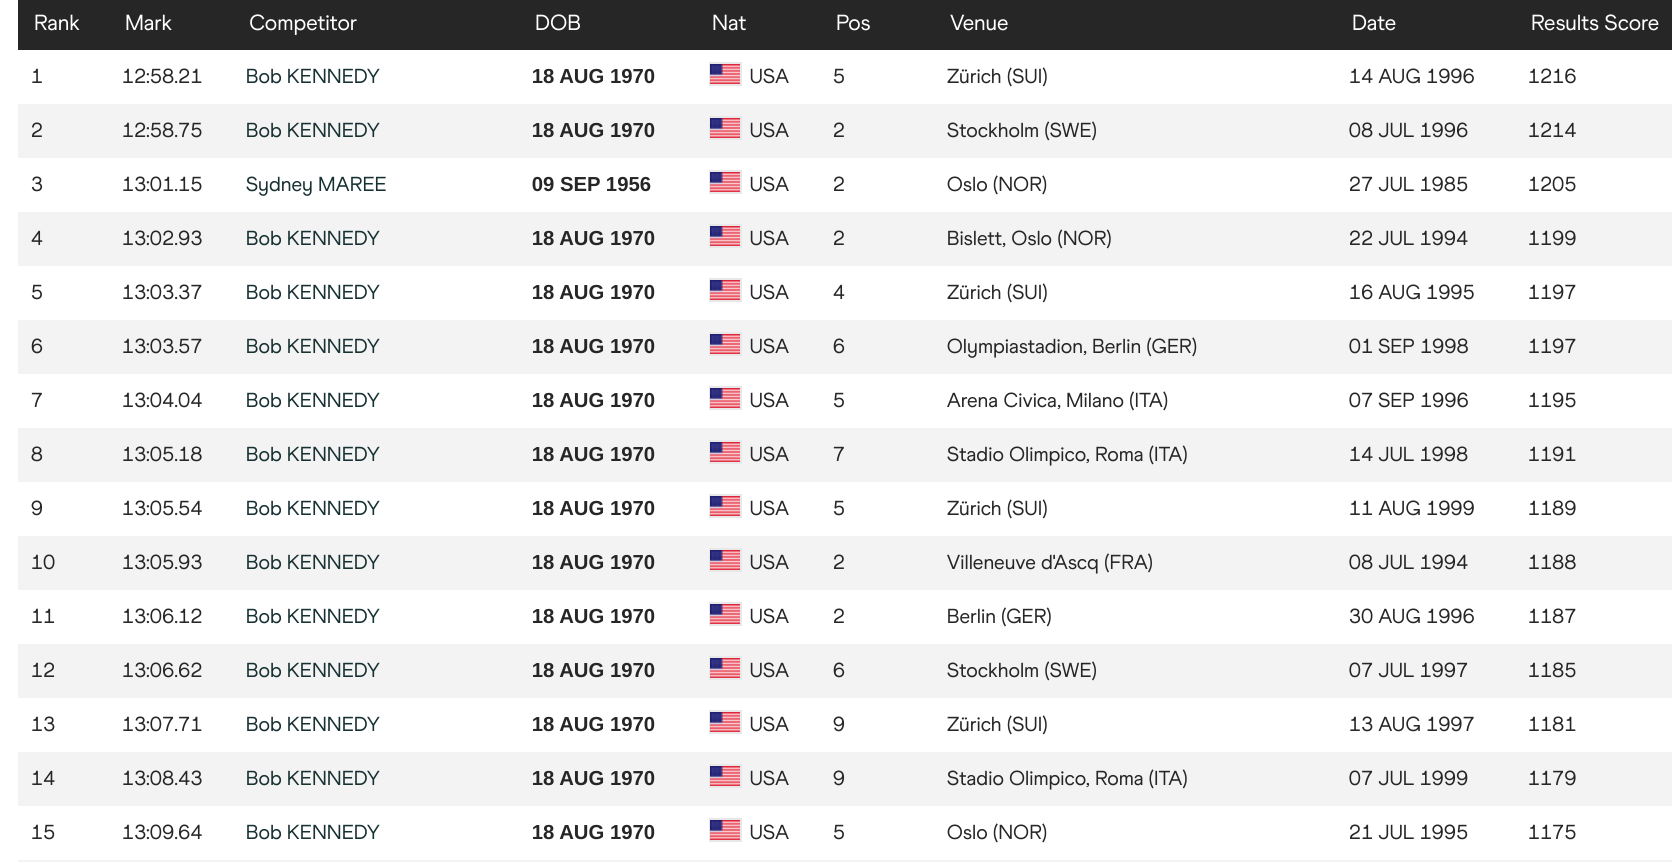Click the USA flag in the rank 4 row

725,237
